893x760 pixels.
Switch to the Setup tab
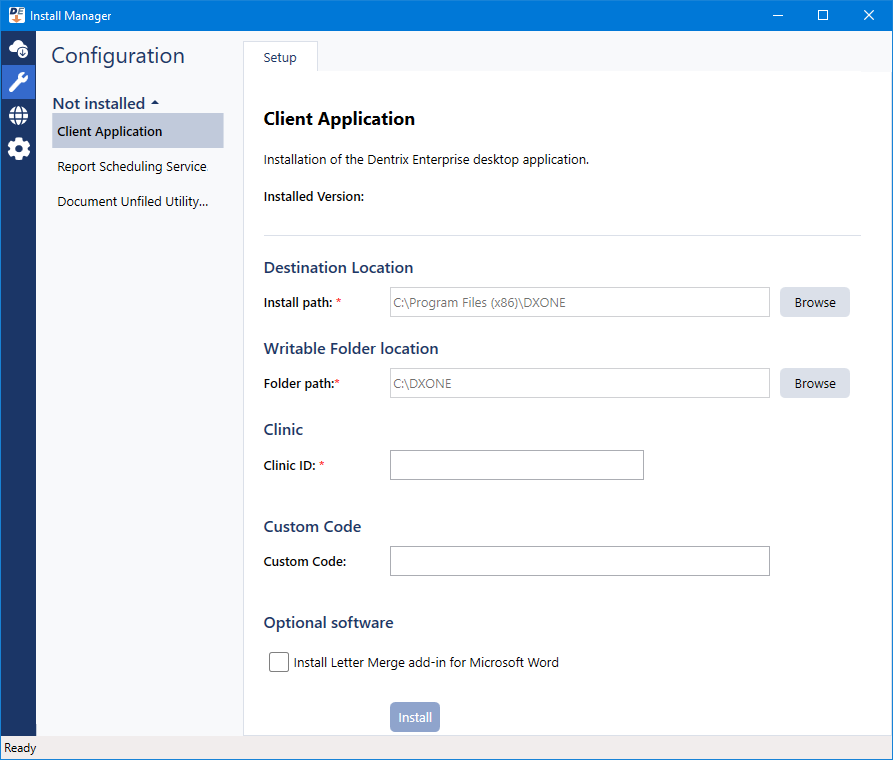pos(280,58)
